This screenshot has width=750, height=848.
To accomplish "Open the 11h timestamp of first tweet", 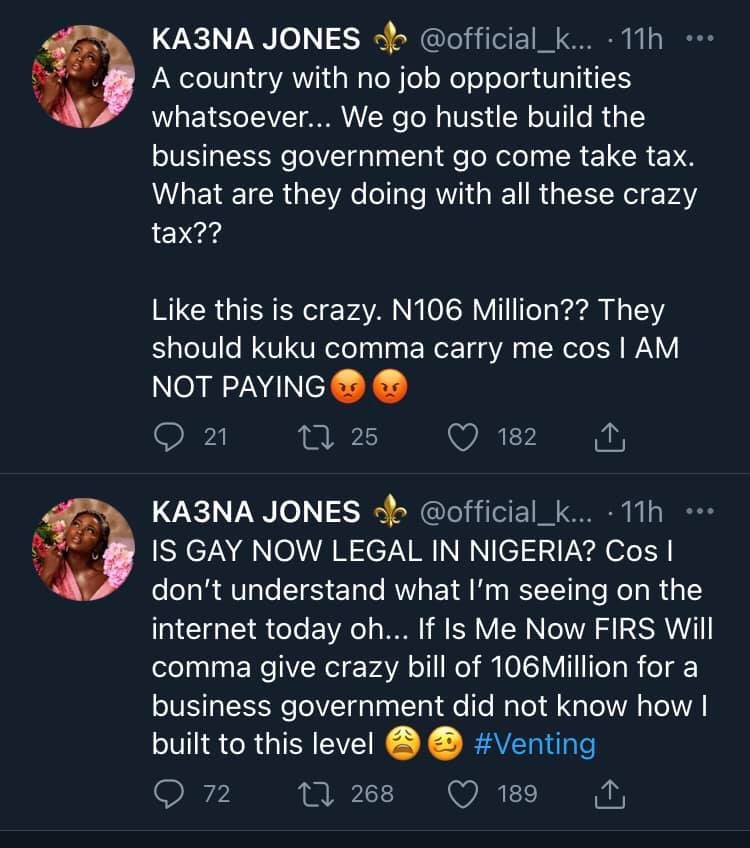I will [642, 40].
